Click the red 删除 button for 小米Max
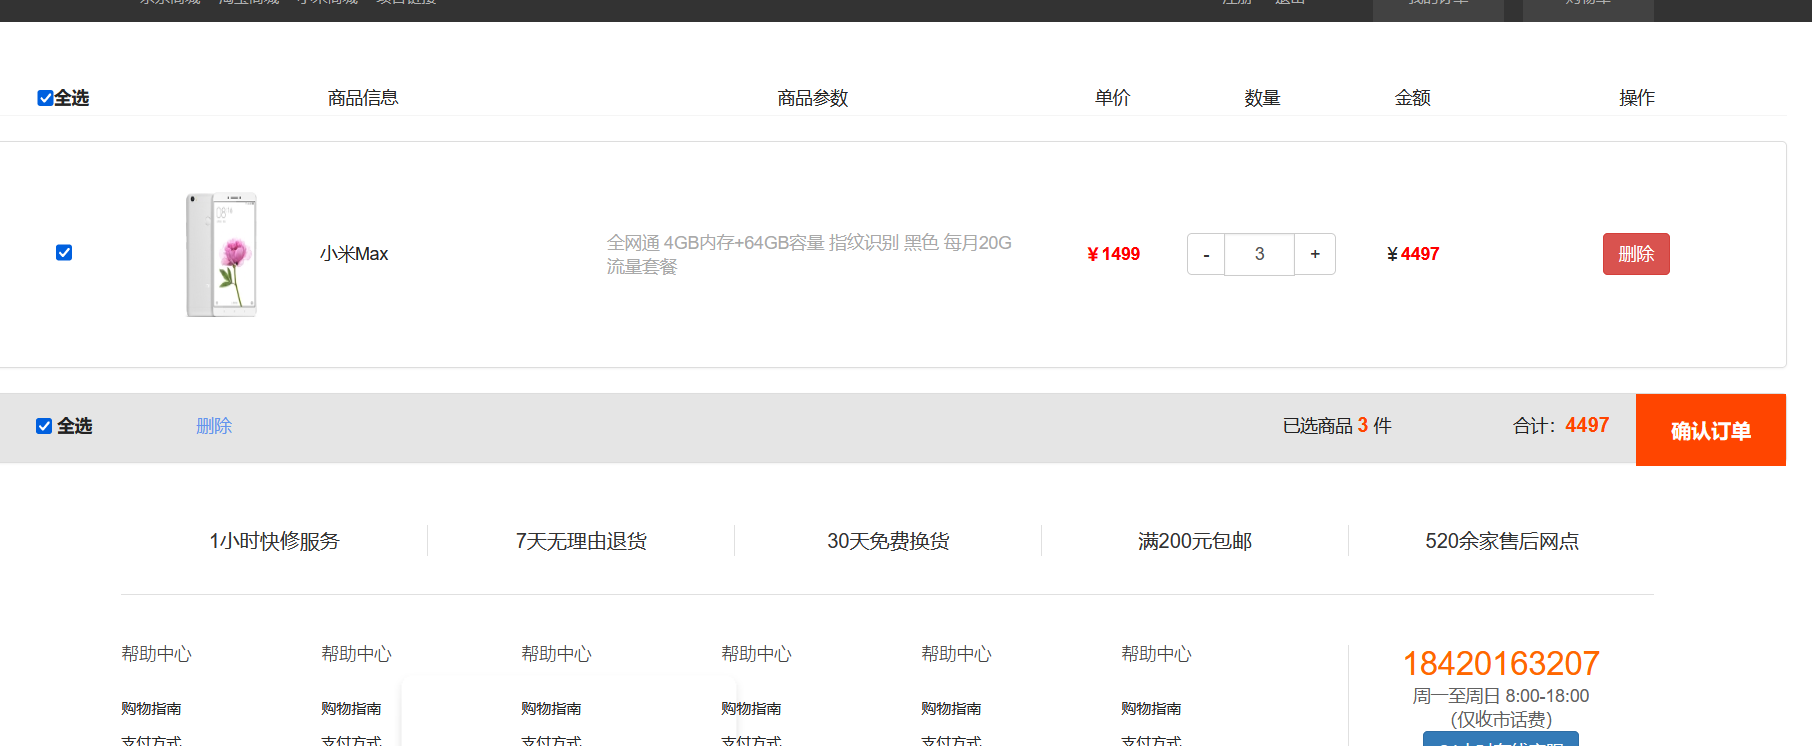This screenshot has width=1812, height=746. tap(1636, 254)
